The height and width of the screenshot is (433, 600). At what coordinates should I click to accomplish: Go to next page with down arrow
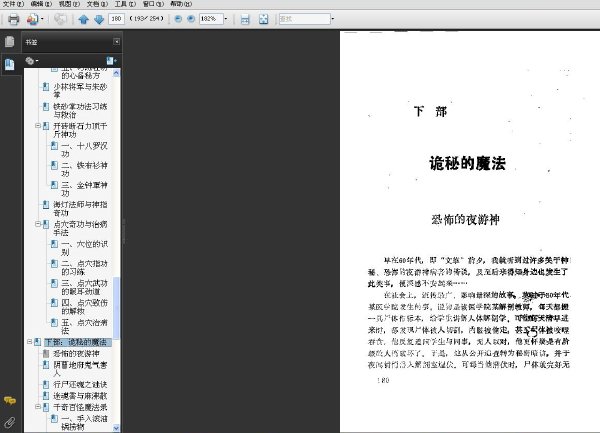coord(99,19)
